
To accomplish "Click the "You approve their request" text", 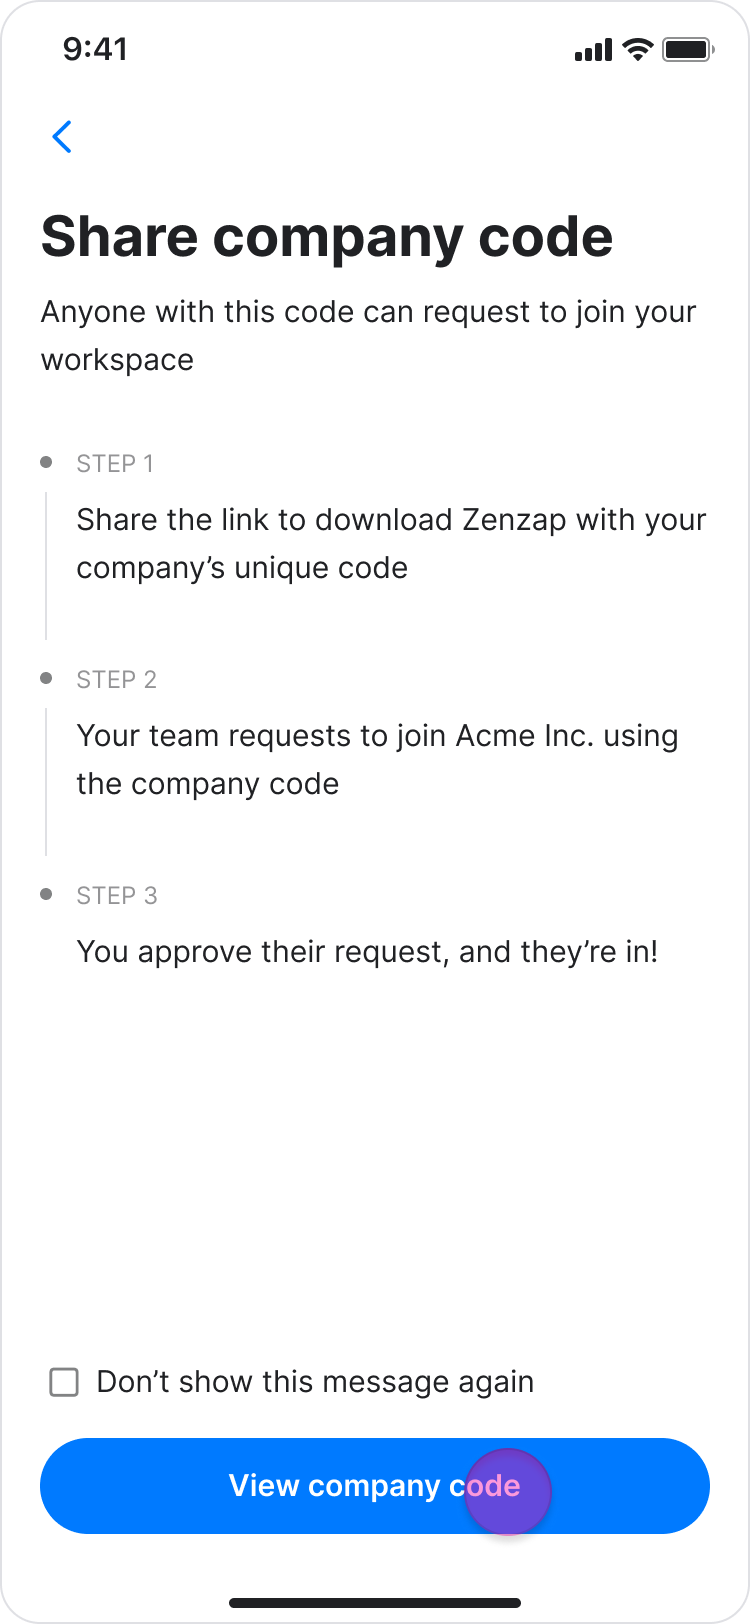I will [367, 951].
